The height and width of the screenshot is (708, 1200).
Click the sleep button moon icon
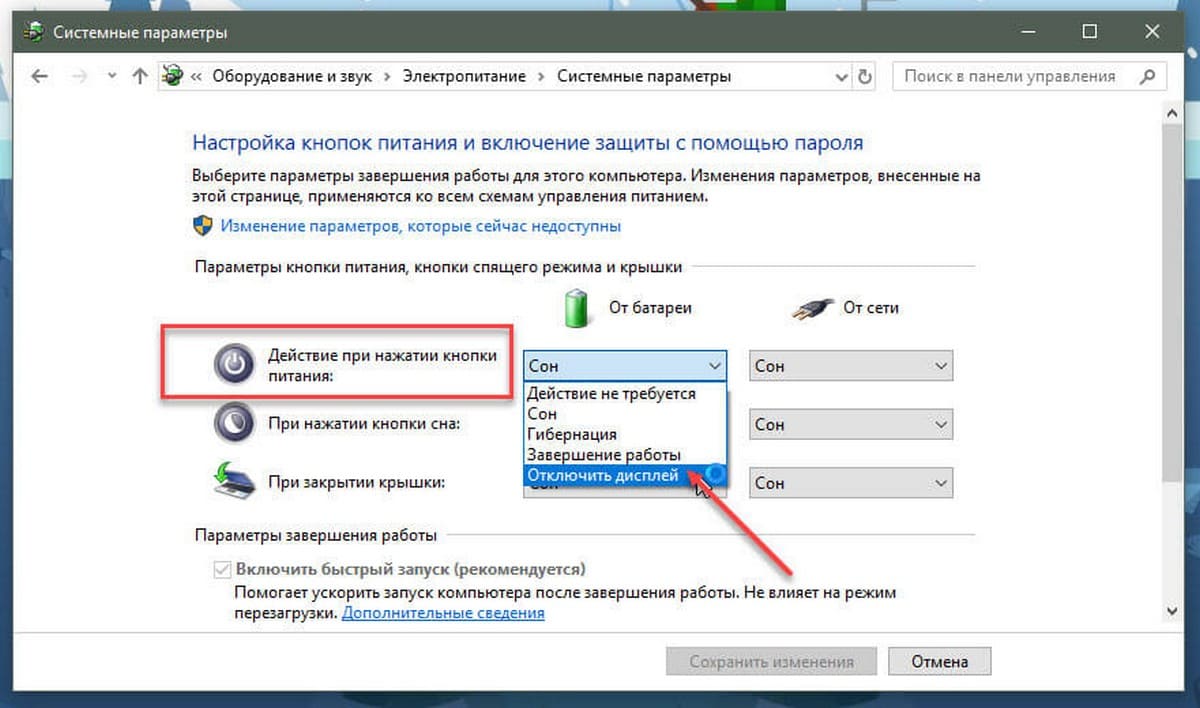click(234, 424)
